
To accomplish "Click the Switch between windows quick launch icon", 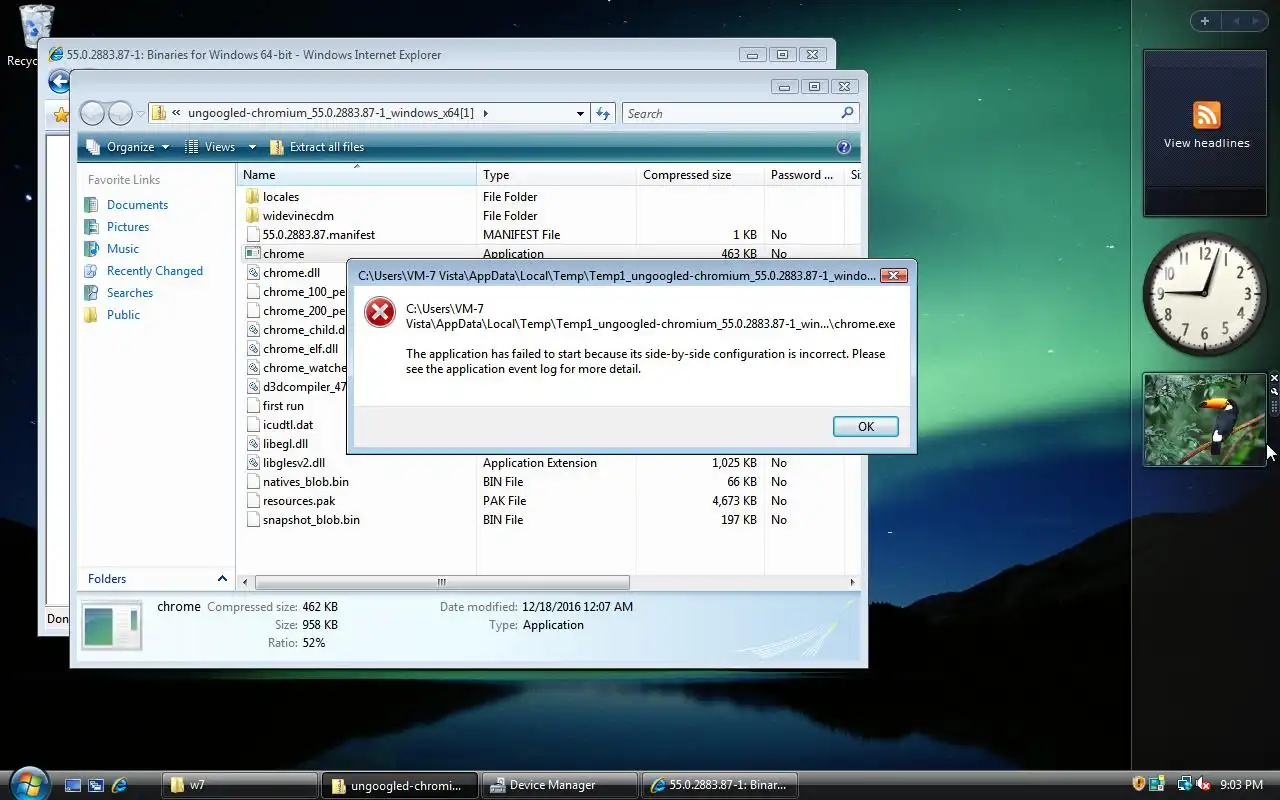I will click(96, 786).
